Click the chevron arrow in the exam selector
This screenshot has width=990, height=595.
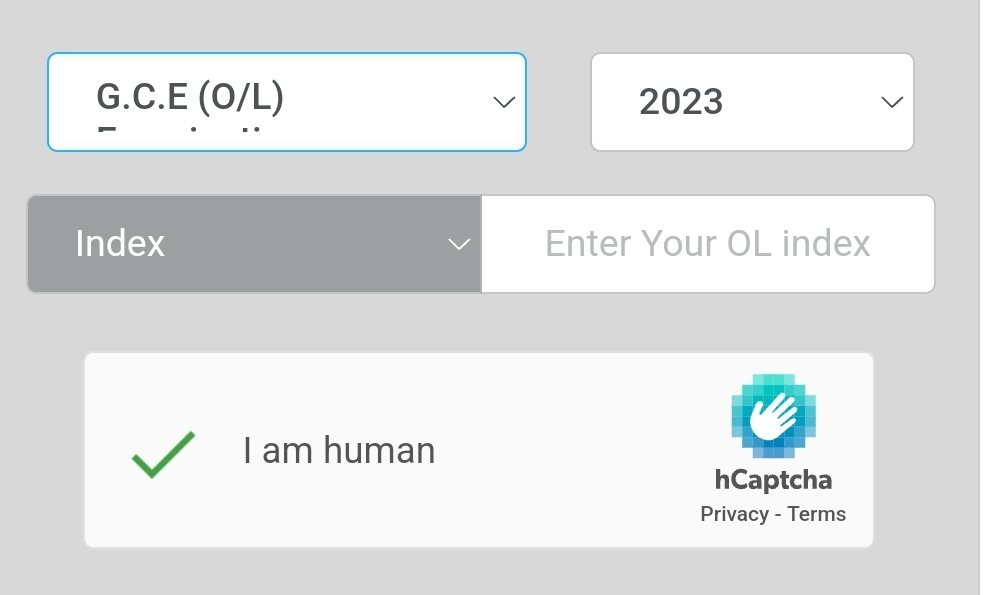pyautogui.click(x=504, y=102)
